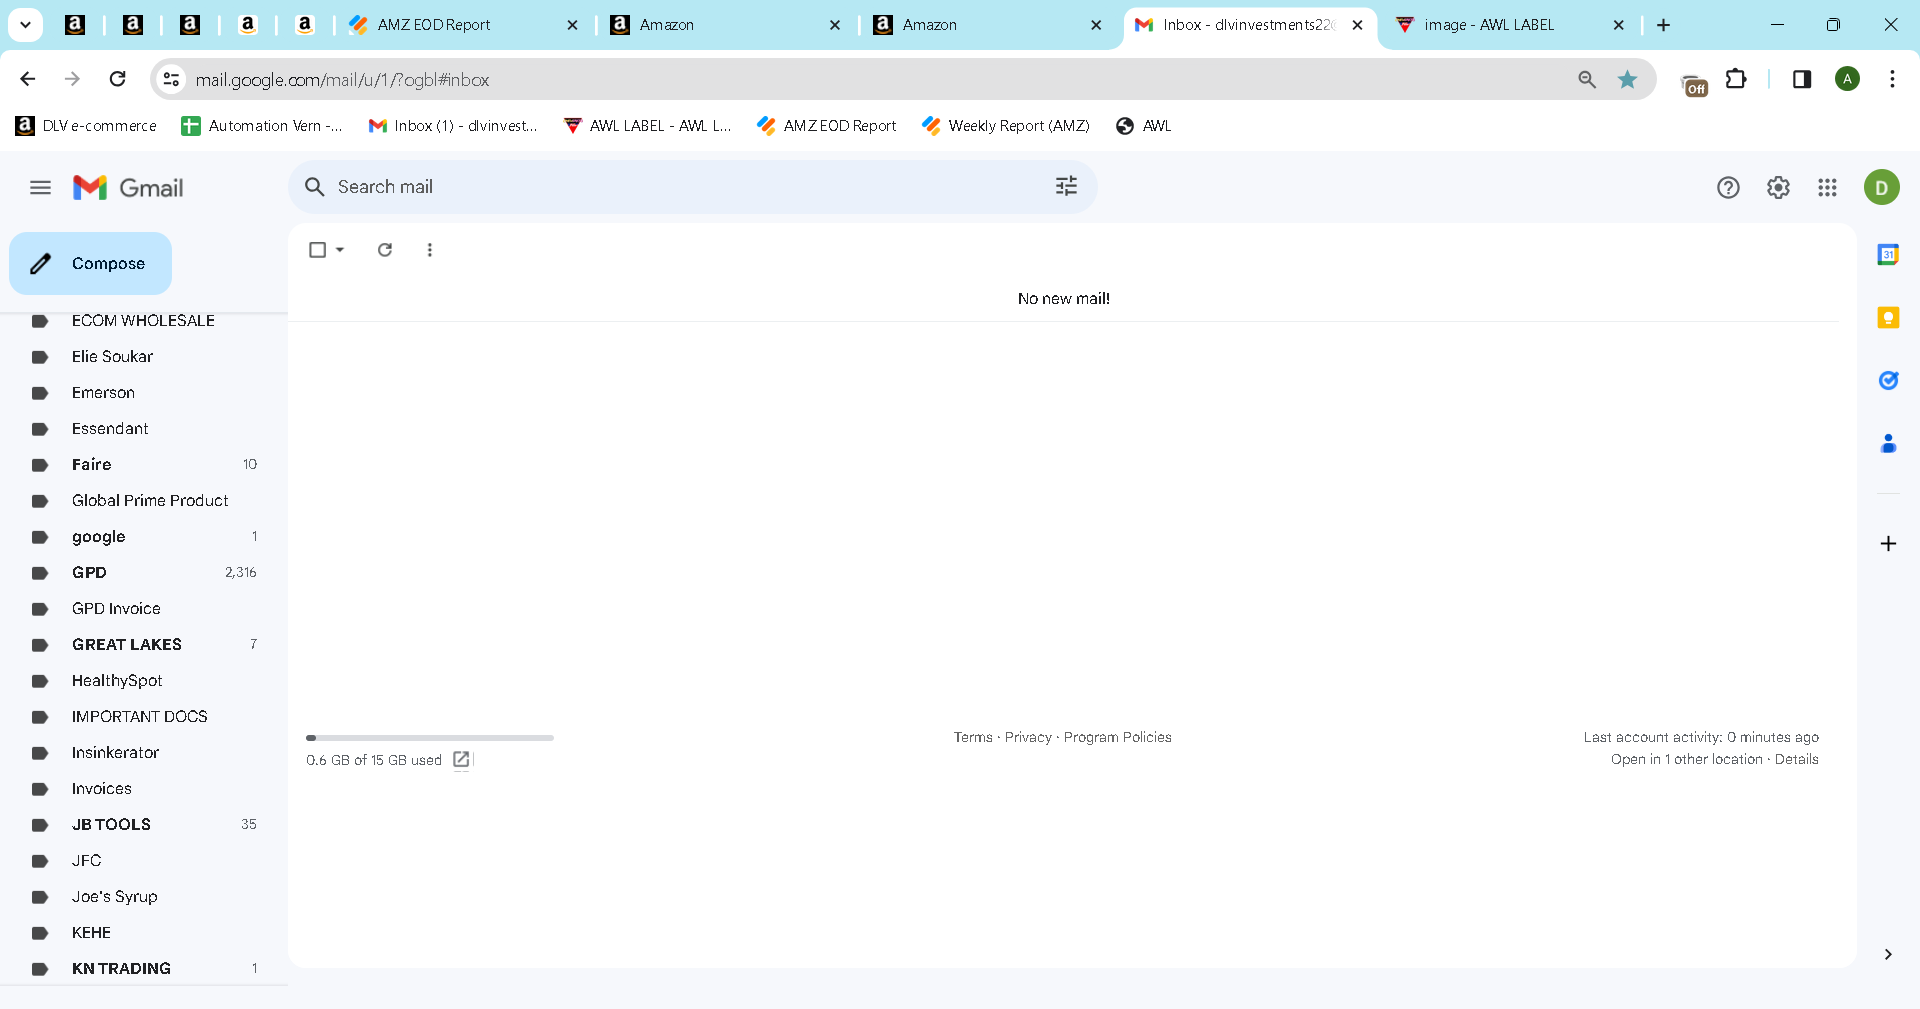Image resolution: width=1920 pixels, height=1009 pixels.
Task: Click the Privacy footer link
Action: tap(1028, 737)
